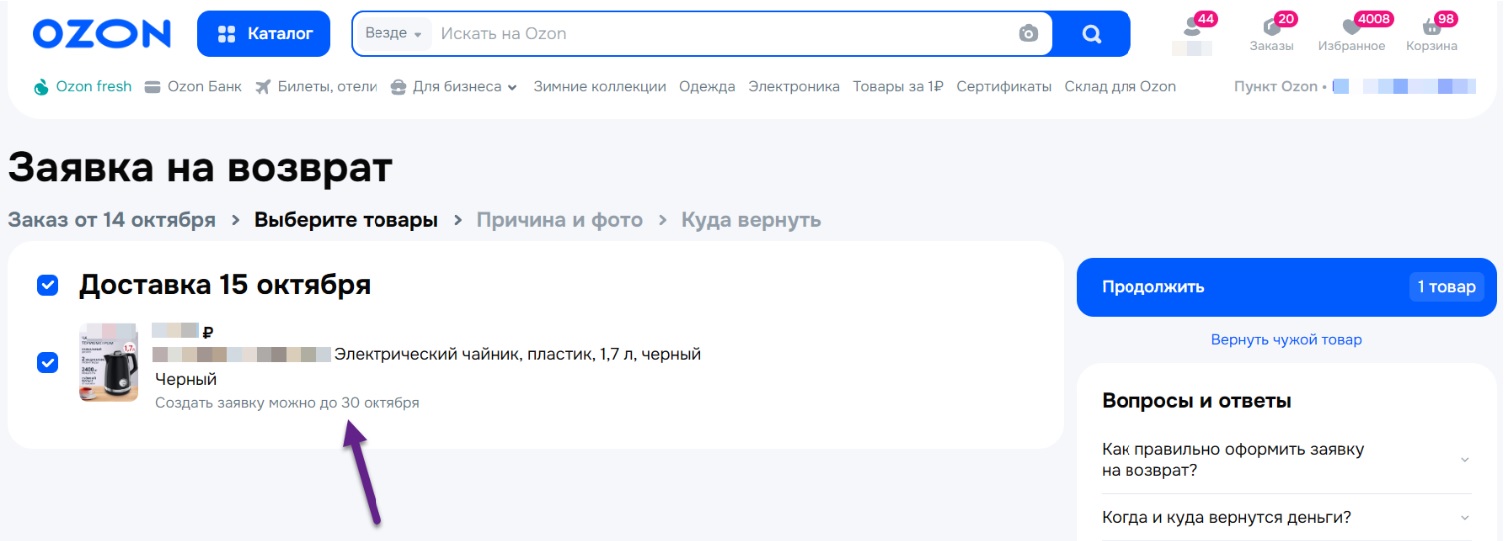Open Заказы orders icon

pos(1272,34)
